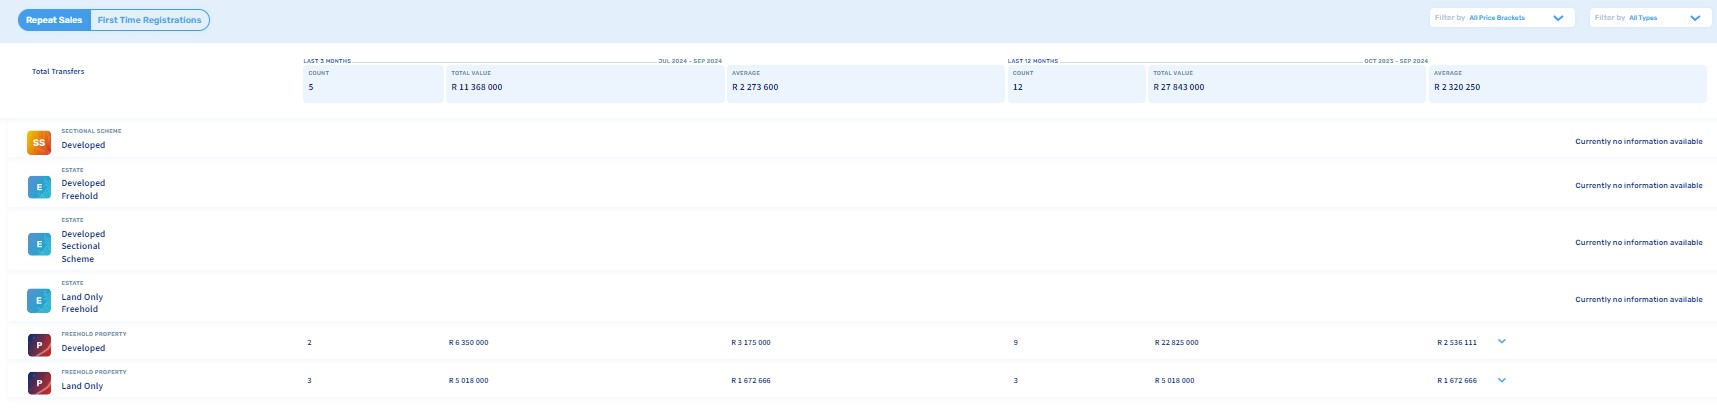Click count 9 in Freehold Developed row
1717x408 pixels.
pyautogui.click(x=1016, y=343)
